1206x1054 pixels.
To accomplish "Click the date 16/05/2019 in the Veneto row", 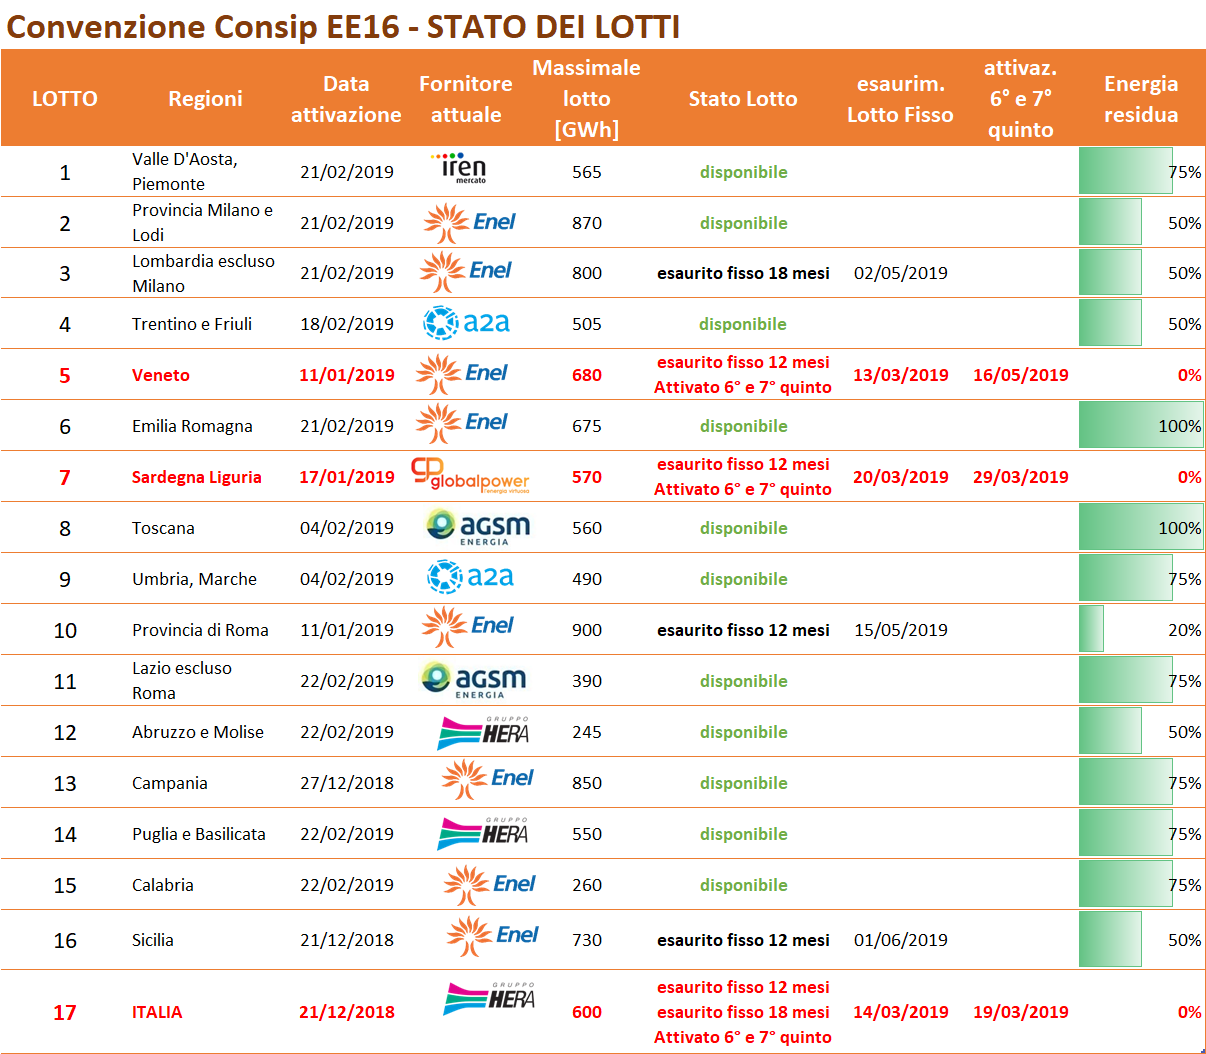I will click(1021, 375).
